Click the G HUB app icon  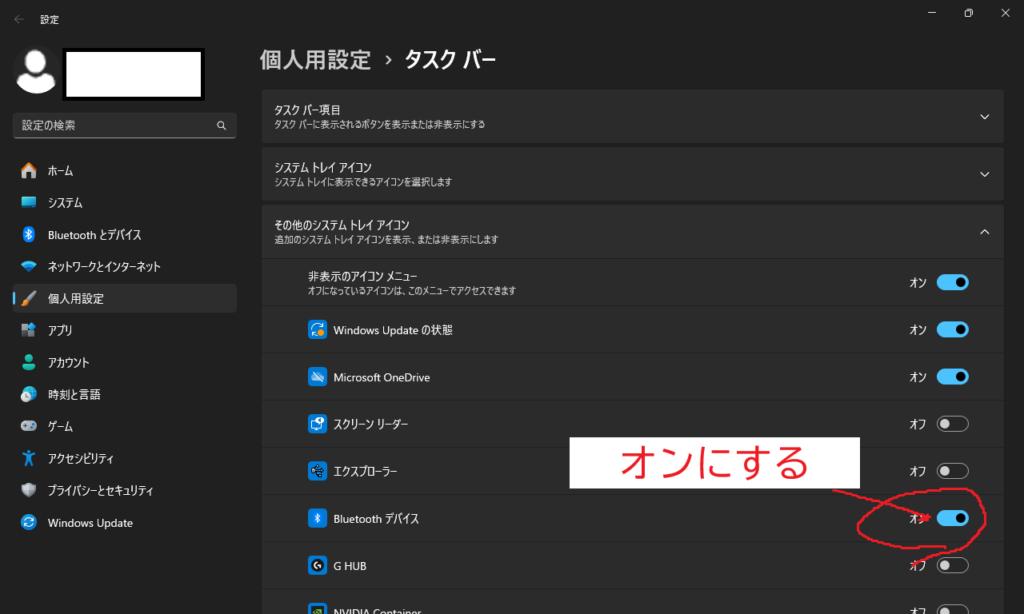point(318,566)
